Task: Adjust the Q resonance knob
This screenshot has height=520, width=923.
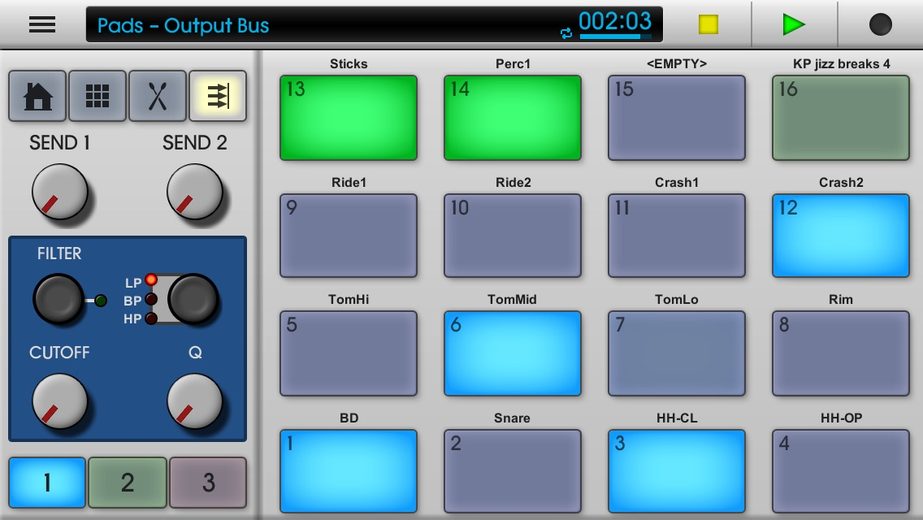Action: point(195,401)
